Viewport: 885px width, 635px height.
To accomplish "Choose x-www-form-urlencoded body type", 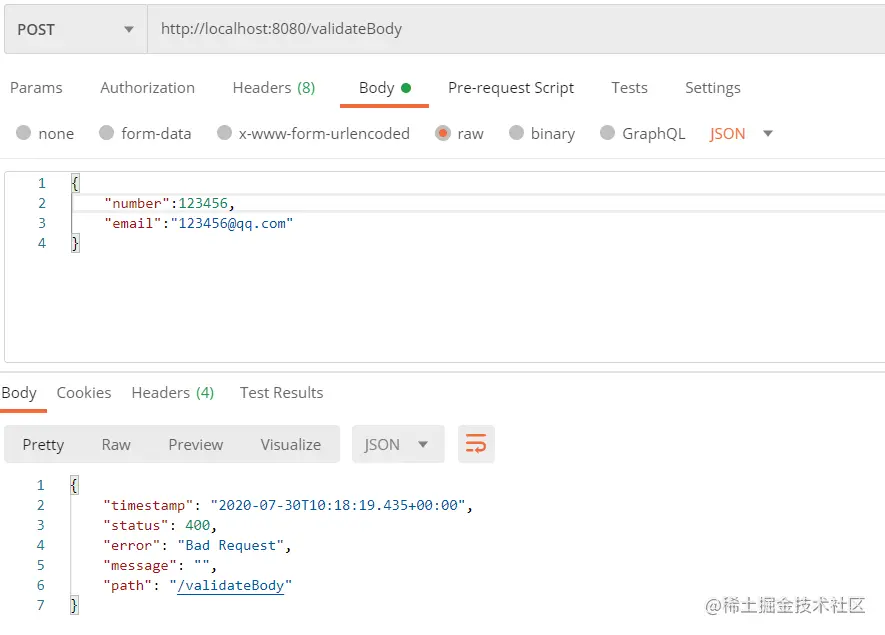I will [x=225, y=133].
